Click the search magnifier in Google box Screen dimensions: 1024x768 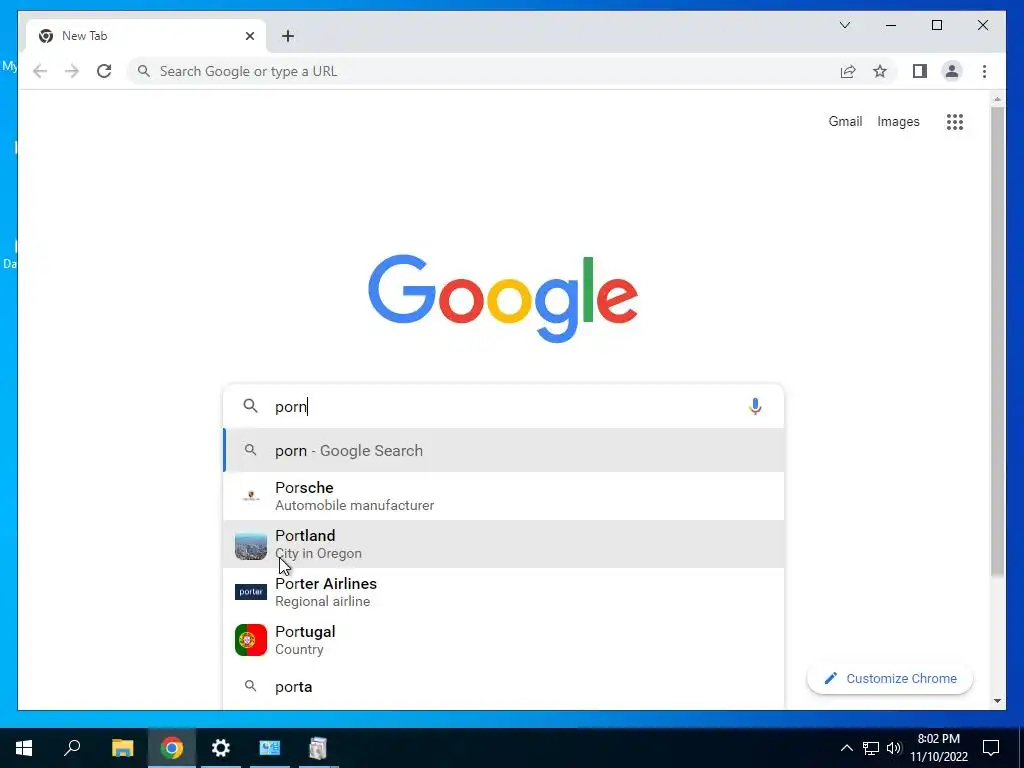(x=250, y=406)
